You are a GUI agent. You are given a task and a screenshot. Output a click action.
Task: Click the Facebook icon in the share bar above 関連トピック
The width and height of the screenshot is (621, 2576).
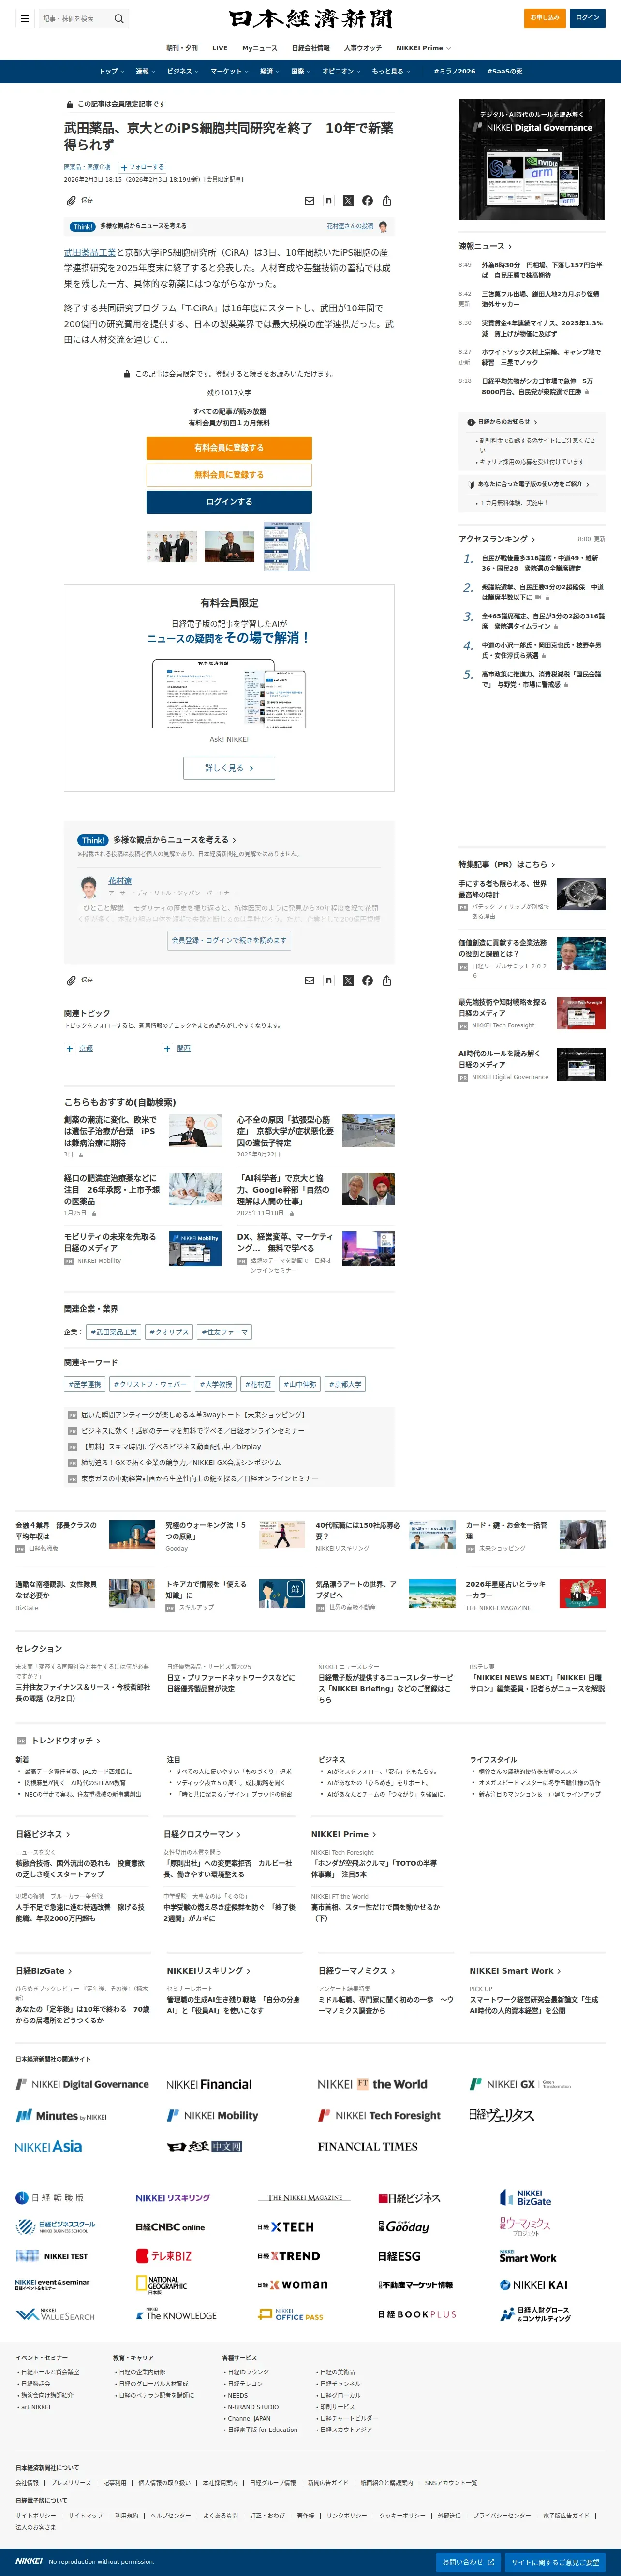[367, 981]
